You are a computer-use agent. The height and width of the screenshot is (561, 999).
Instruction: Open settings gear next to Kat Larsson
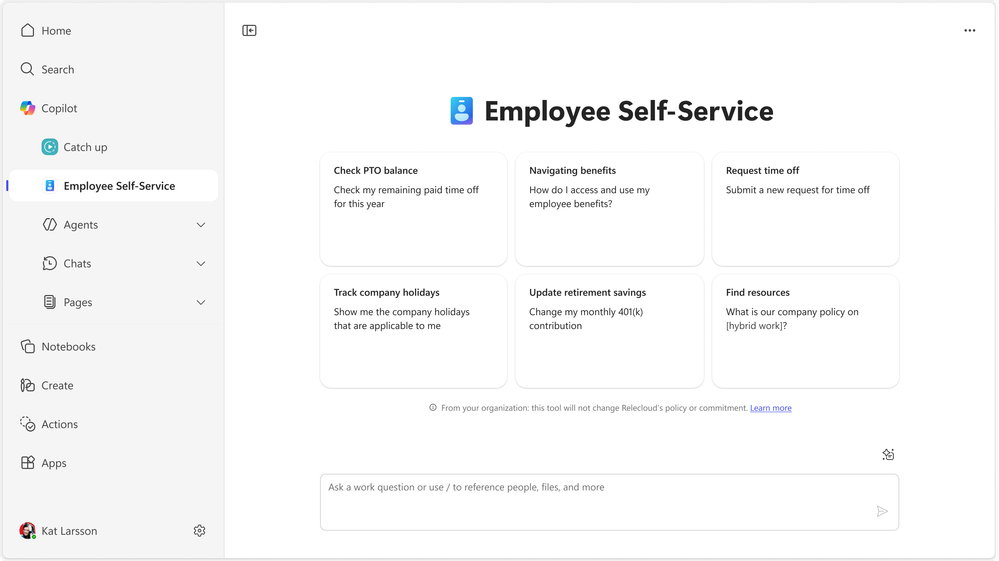(199, 531)
